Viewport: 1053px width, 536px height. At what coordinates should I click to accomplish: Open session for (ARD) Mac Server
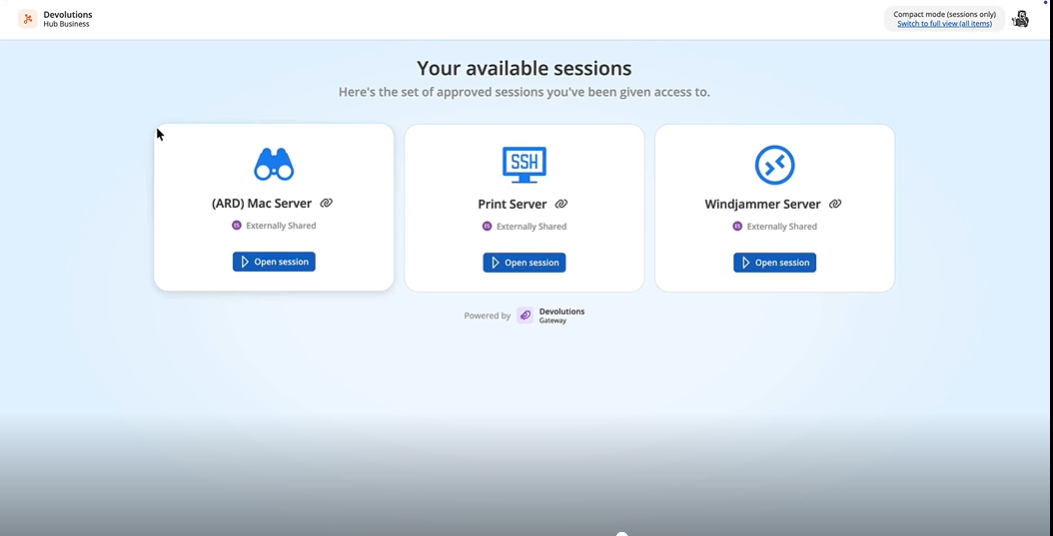[x=274, y=262]
